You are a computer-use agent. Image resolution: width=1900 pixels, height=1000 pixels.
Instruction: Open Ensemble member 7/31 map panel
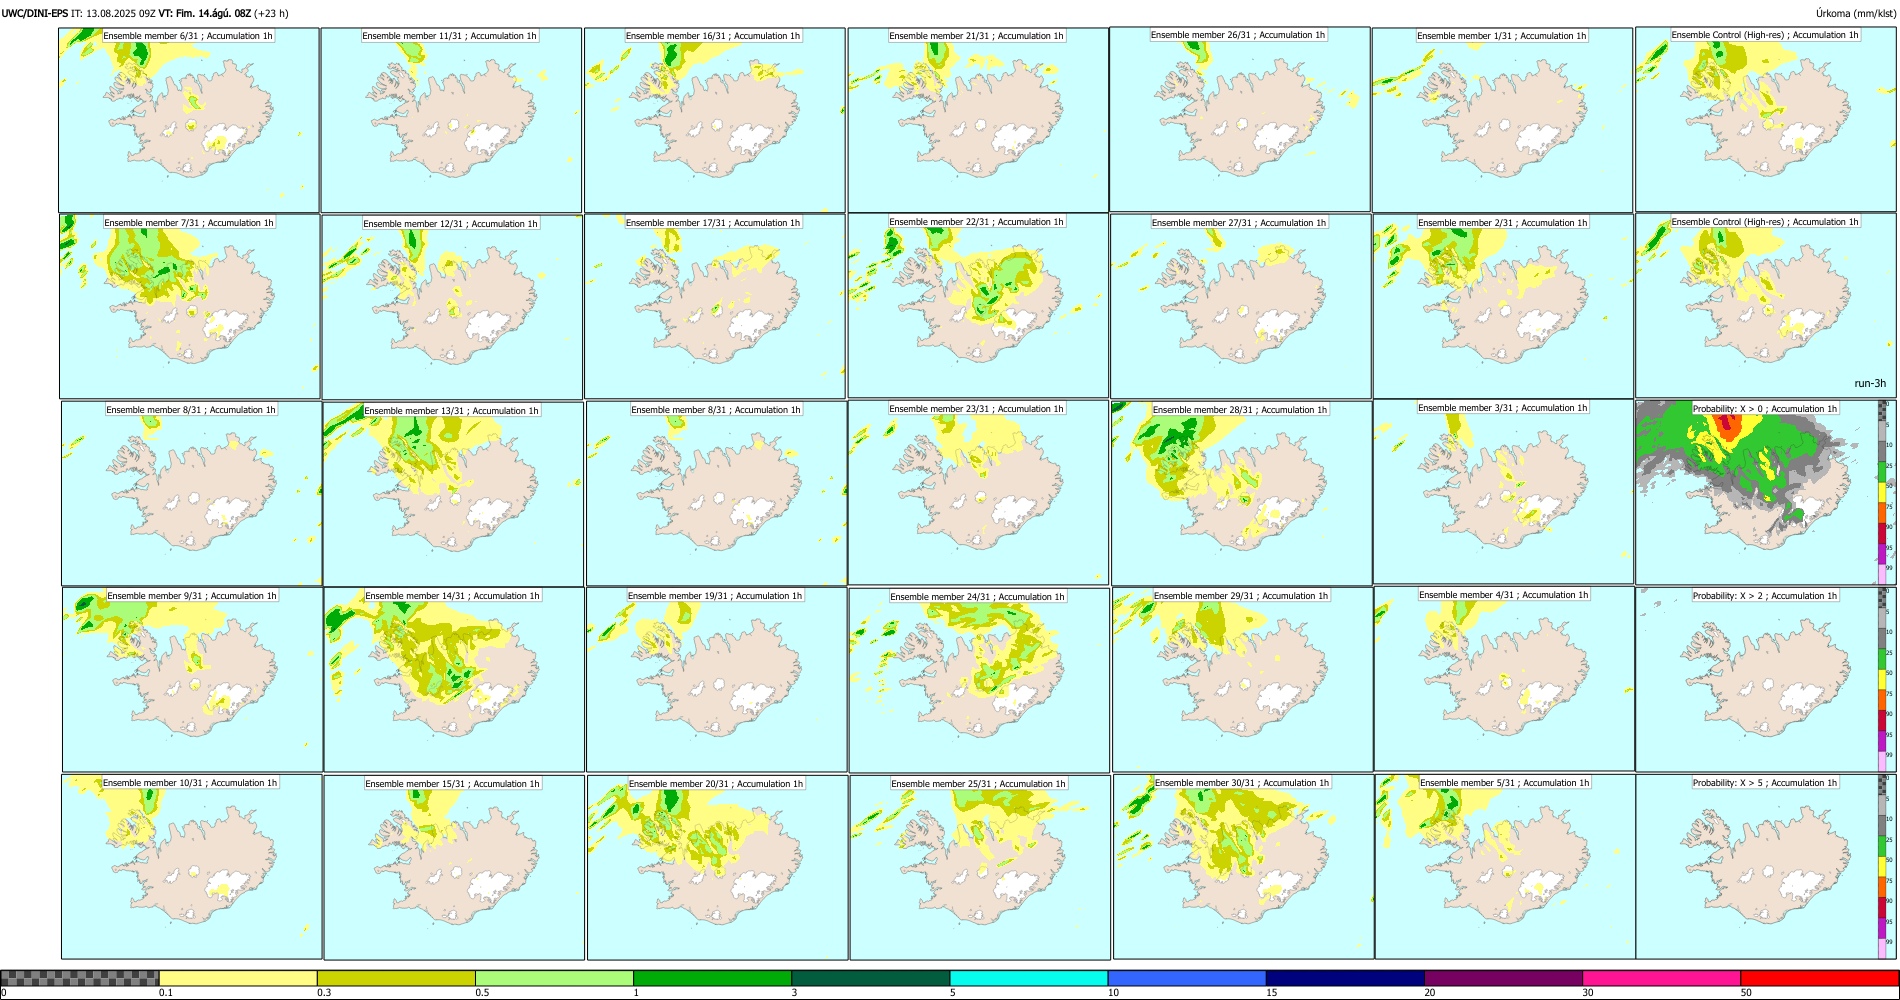(x=190, y=307)
